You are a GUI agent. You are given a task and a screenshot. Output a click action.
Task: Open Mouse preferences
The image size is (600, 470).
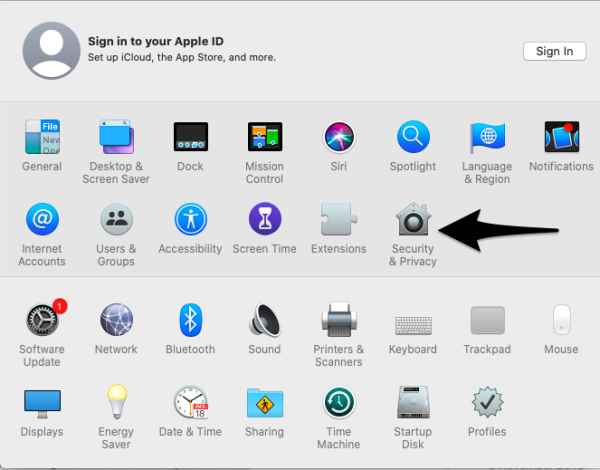pos(562,320)
